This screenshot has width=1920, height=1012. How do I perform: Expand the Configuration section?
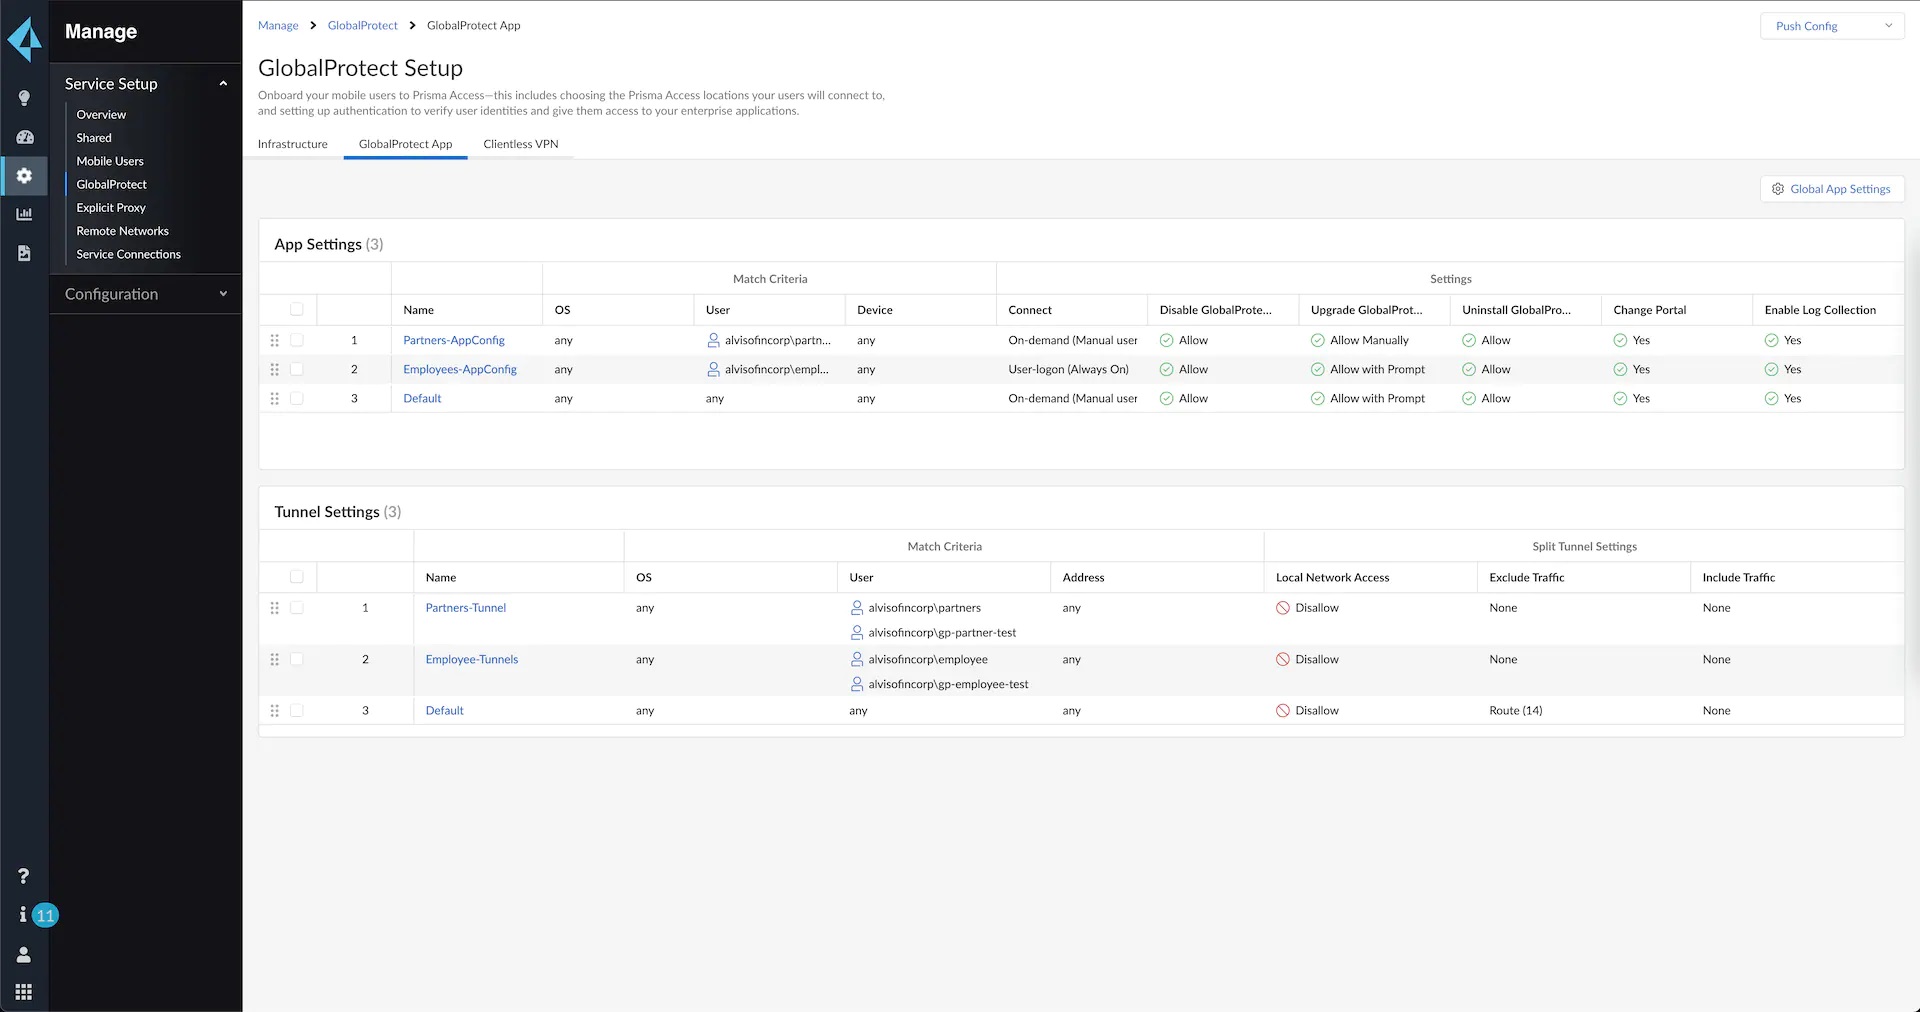(146, 294)
